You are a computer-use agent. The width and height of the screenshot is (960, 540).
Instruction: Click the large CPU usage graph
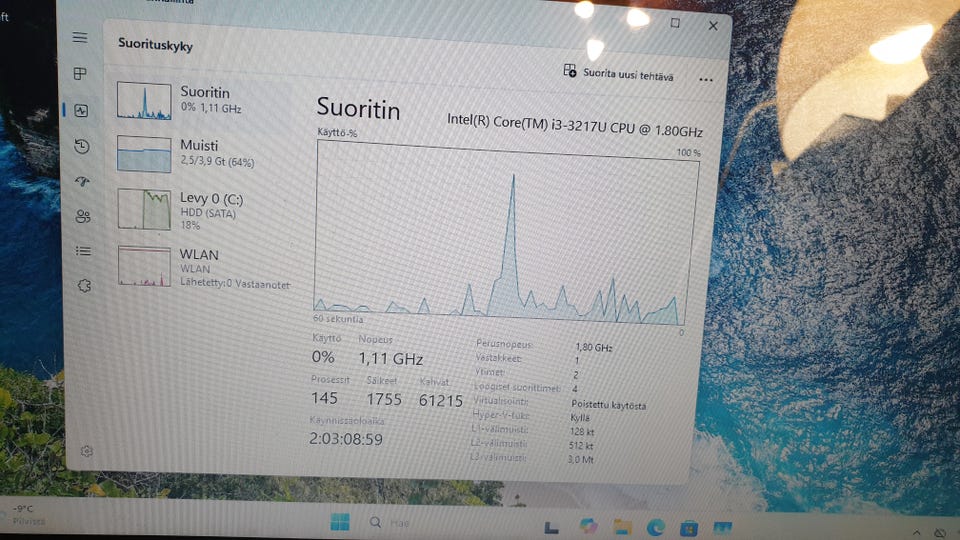click(x=506, y=234)
